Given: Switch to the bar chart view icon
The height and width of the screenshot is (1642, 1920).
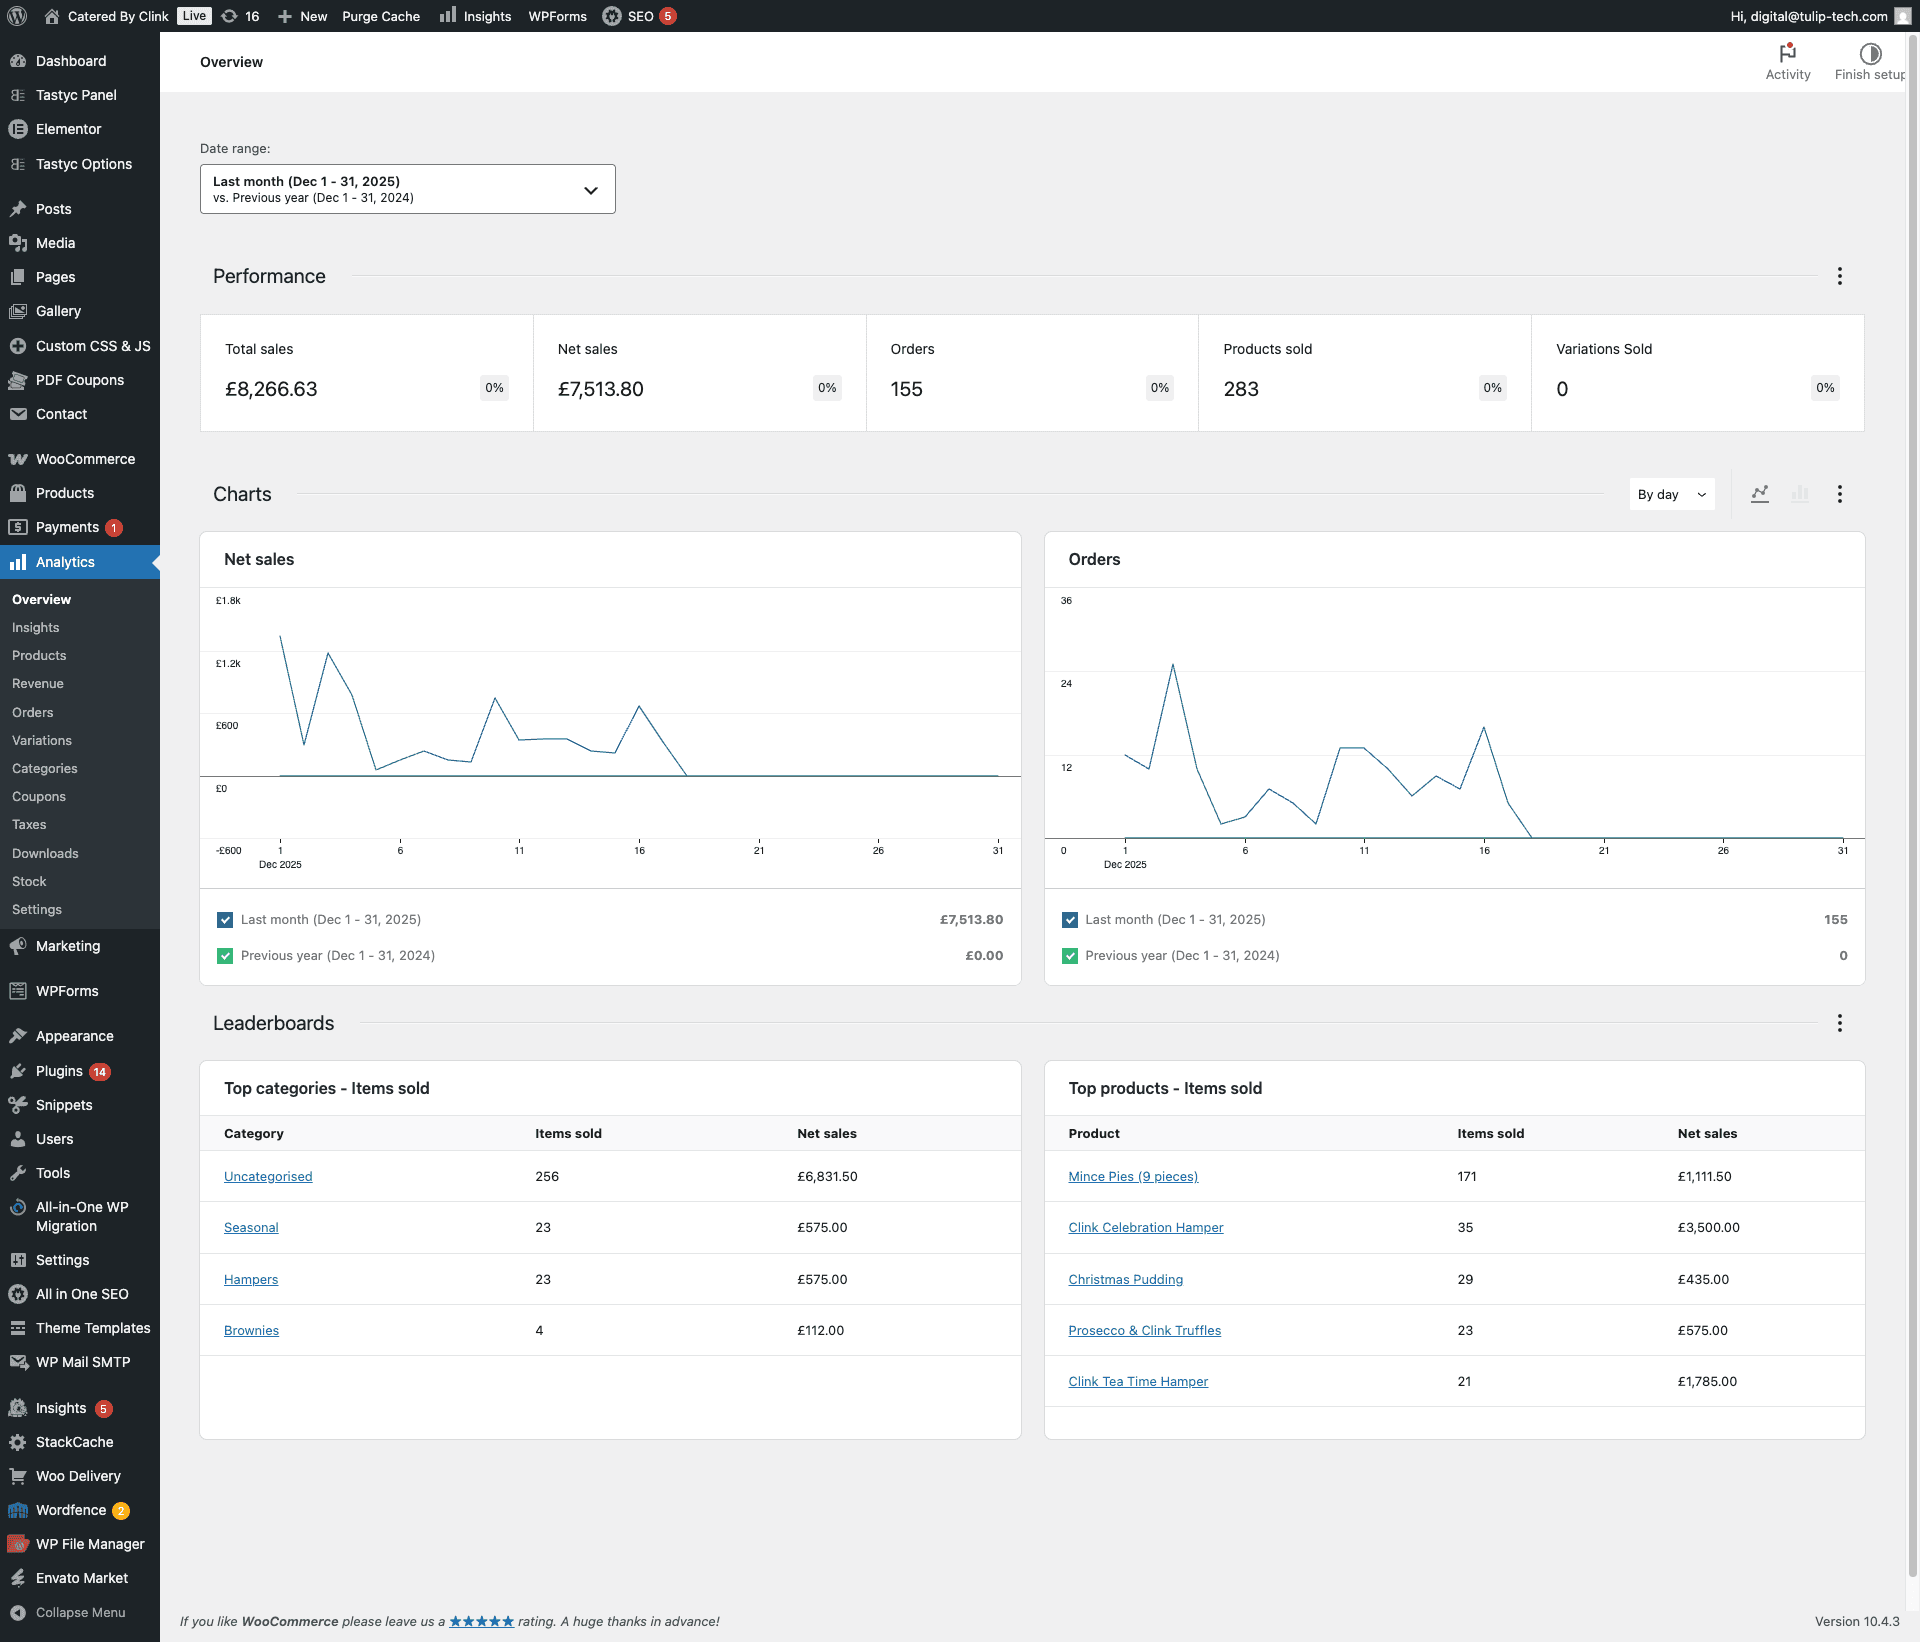Looking at the screenshot, I should 1800,494.
